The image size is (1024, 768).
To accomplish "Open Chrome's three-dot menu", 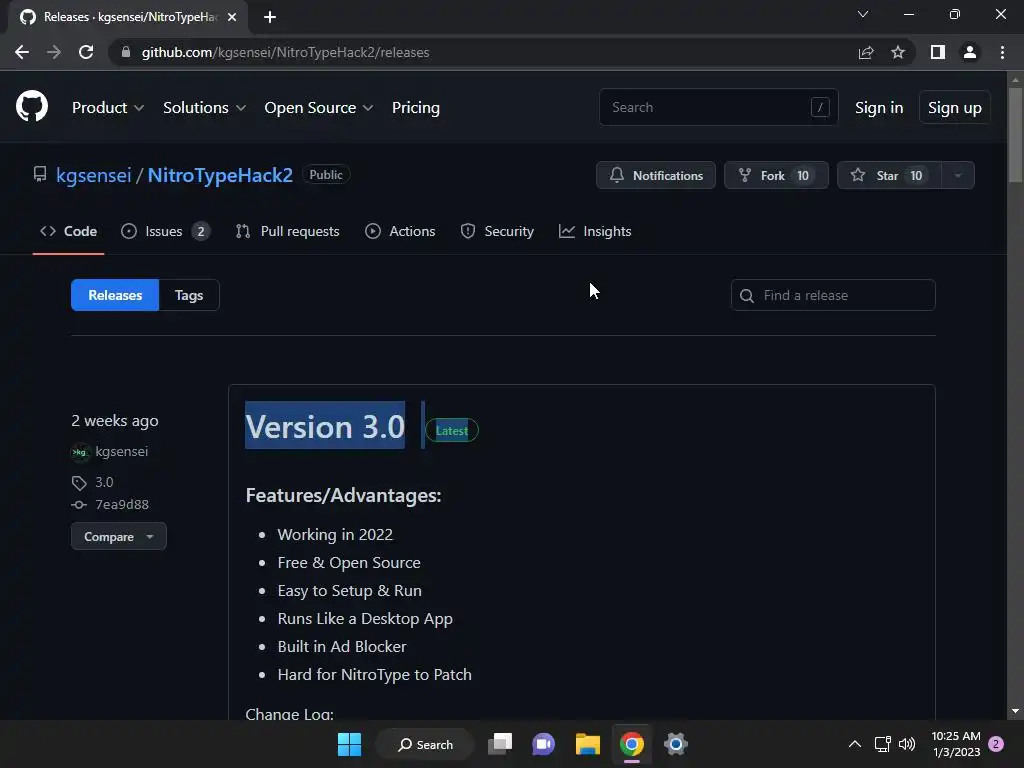I will point(1002,52).
